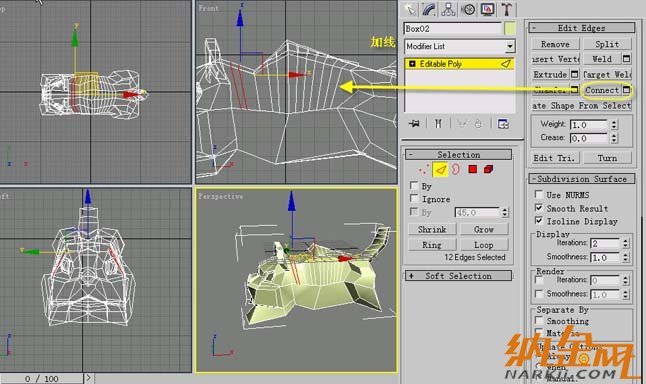Click the Turn button
This screenshot has height=384, width=646.
pyautogui.click(x=607, y=158)
